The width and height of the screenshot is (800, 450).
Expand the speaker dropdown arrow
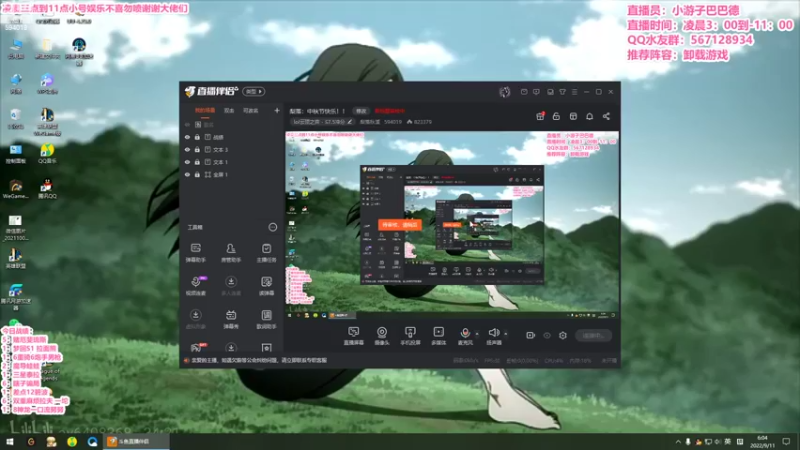[506, 334]
